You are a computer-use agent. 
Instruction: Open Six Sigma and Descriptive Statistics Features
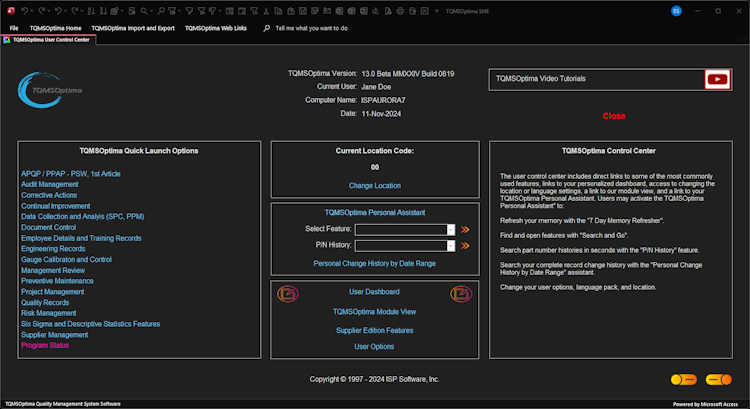tap(90, 324)
